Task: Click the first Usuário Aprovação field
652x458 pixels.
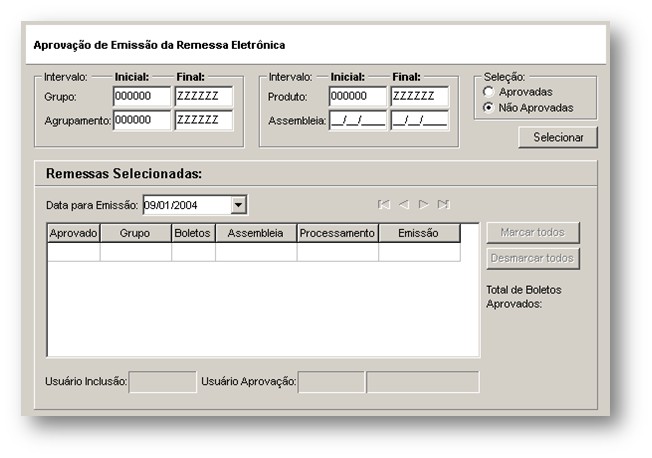Action: pos(331,382)
